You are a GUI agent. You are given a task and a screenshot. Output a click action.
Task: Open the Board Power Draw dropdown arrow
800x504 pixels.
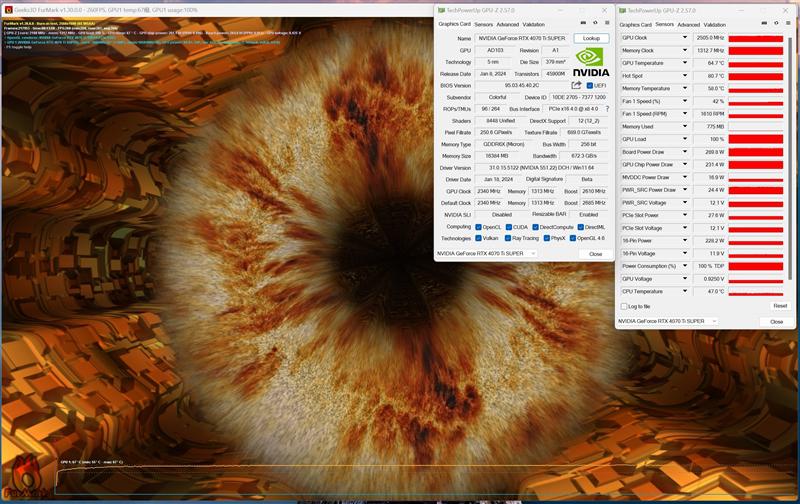tap(685, 152)
